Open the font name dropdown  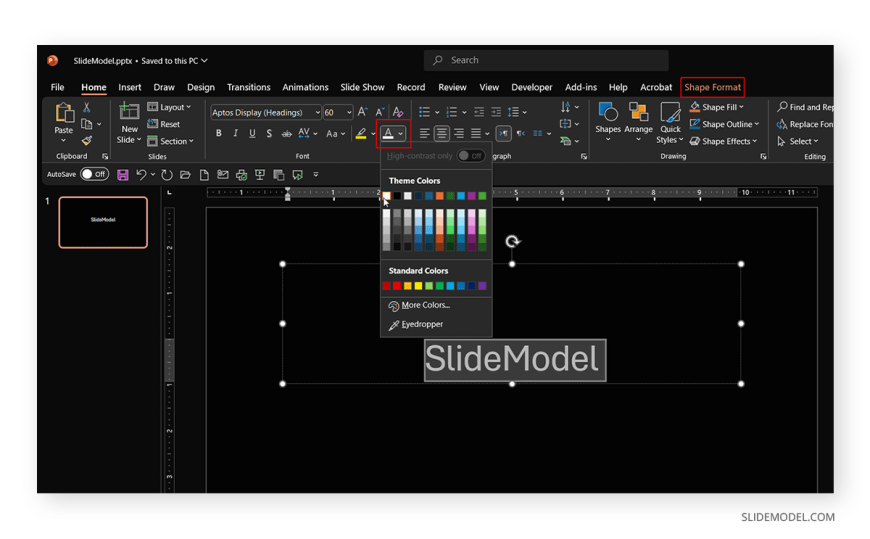(317, 113)
